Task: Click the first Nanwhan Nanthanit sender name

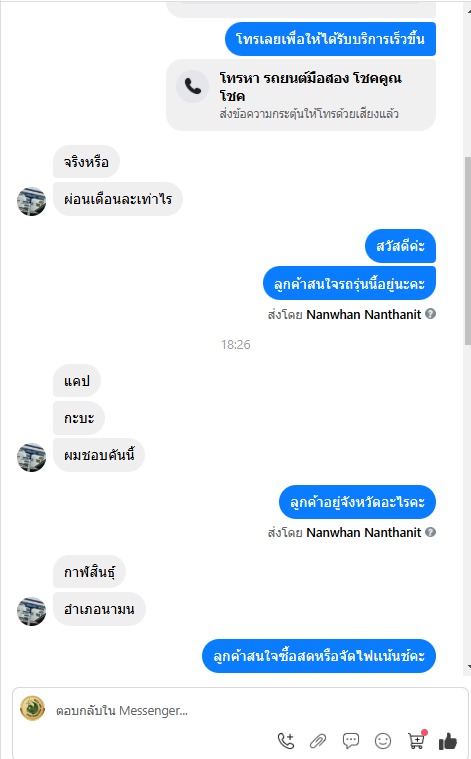Action: tap(364, 315)
